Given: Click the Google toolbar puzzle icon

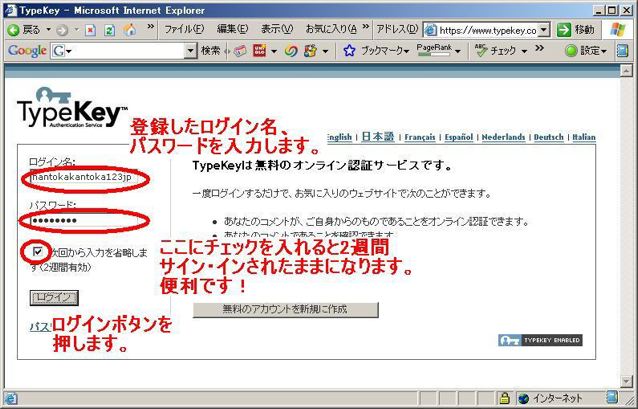Looking at the screenshot, I should pos(310,51).
